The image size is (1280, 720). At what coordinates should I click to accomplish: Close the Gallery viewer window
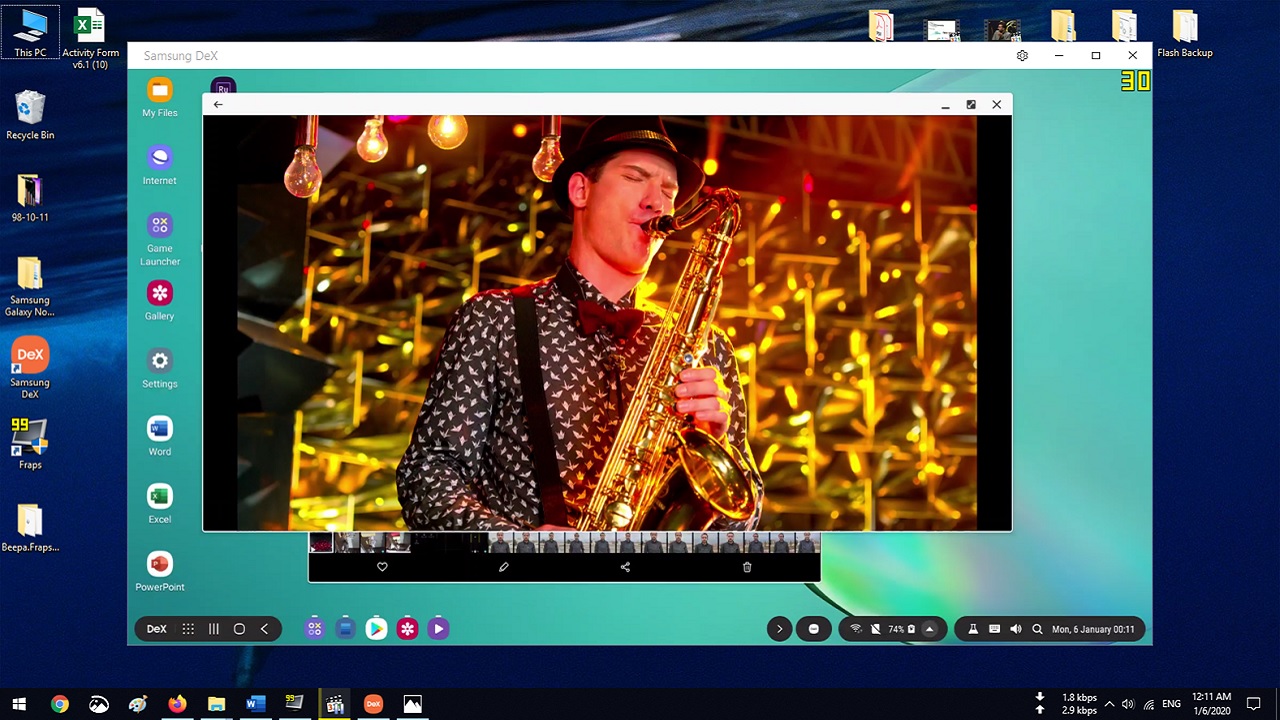pyautogui.click(x=997, y=104)
